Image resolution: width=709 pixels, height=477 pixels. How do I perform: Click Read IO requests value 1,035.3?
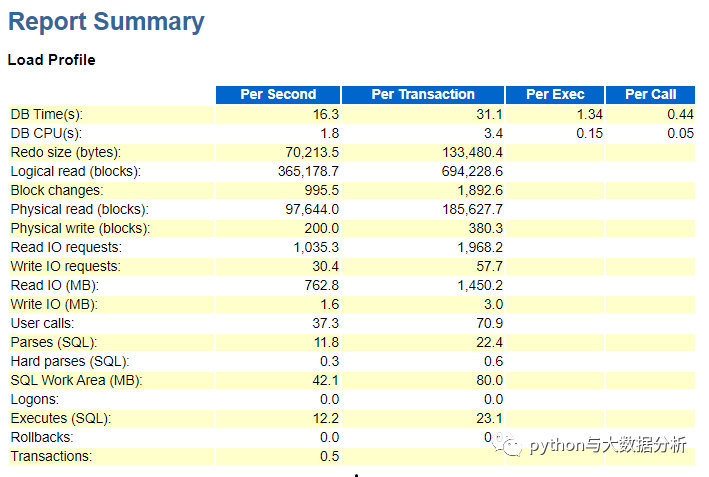316,247
